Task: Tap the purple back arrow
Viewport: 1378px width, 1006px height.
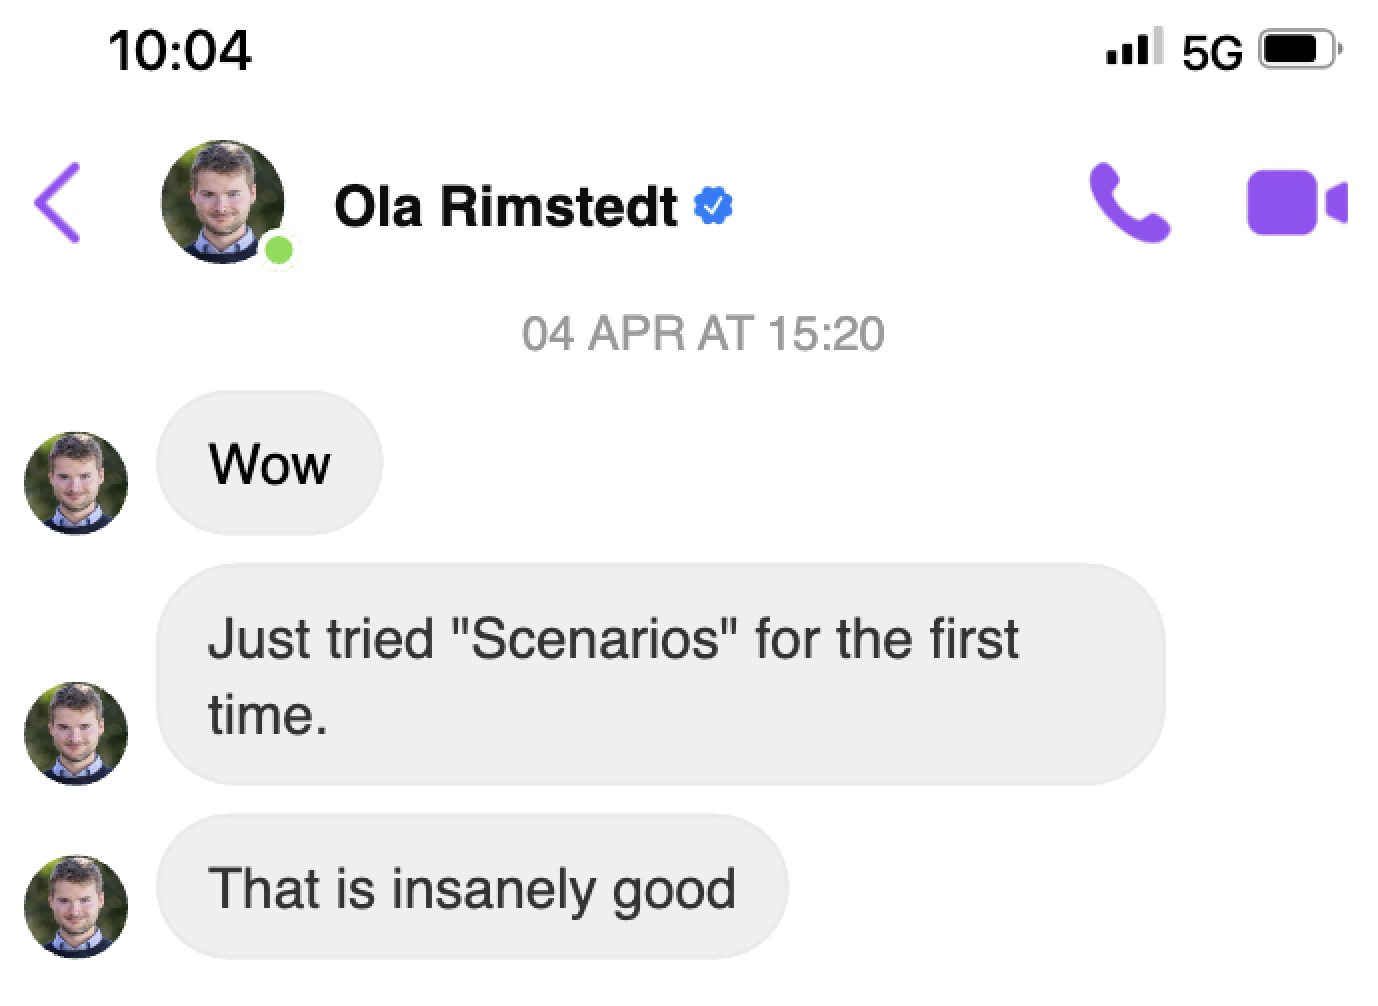Action: 57,203
